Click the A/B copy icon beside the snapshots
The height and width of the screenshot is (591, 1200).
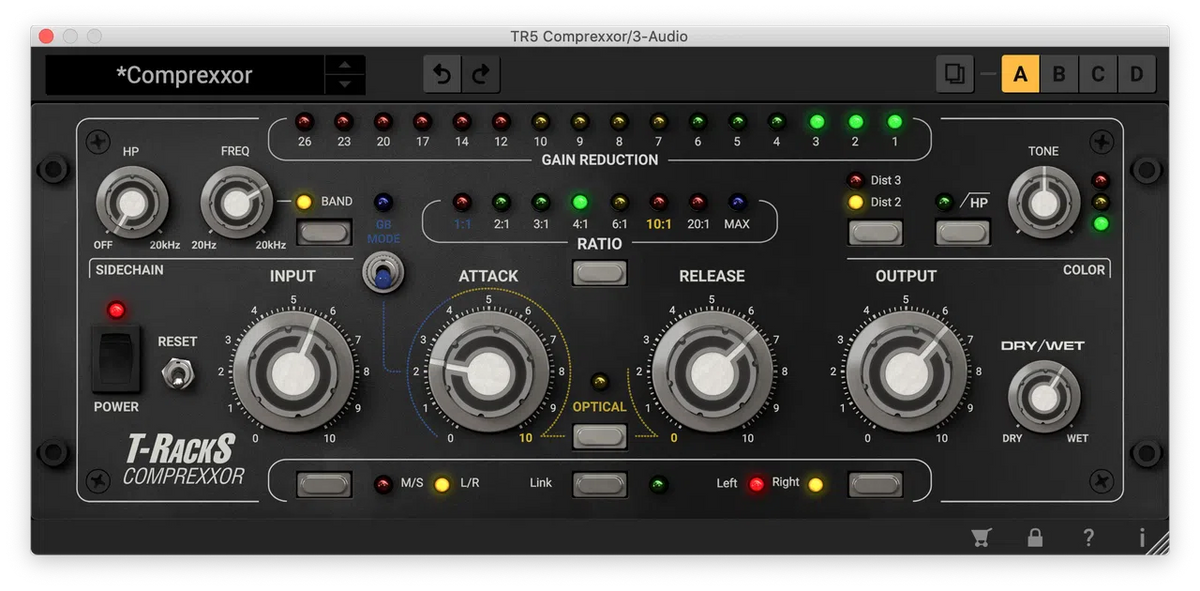(954, 73)
